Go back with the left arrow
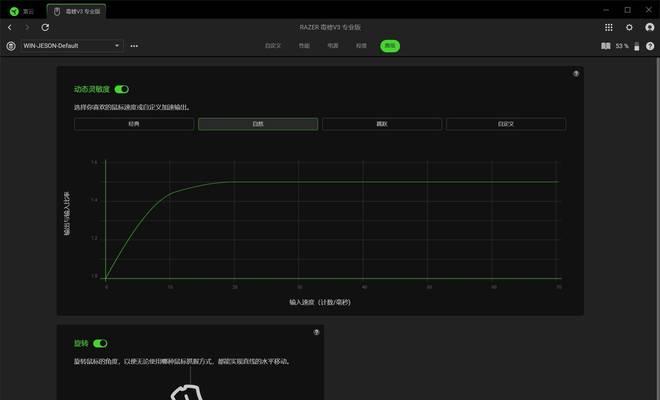Screen dimensions: 660x400 10,27
